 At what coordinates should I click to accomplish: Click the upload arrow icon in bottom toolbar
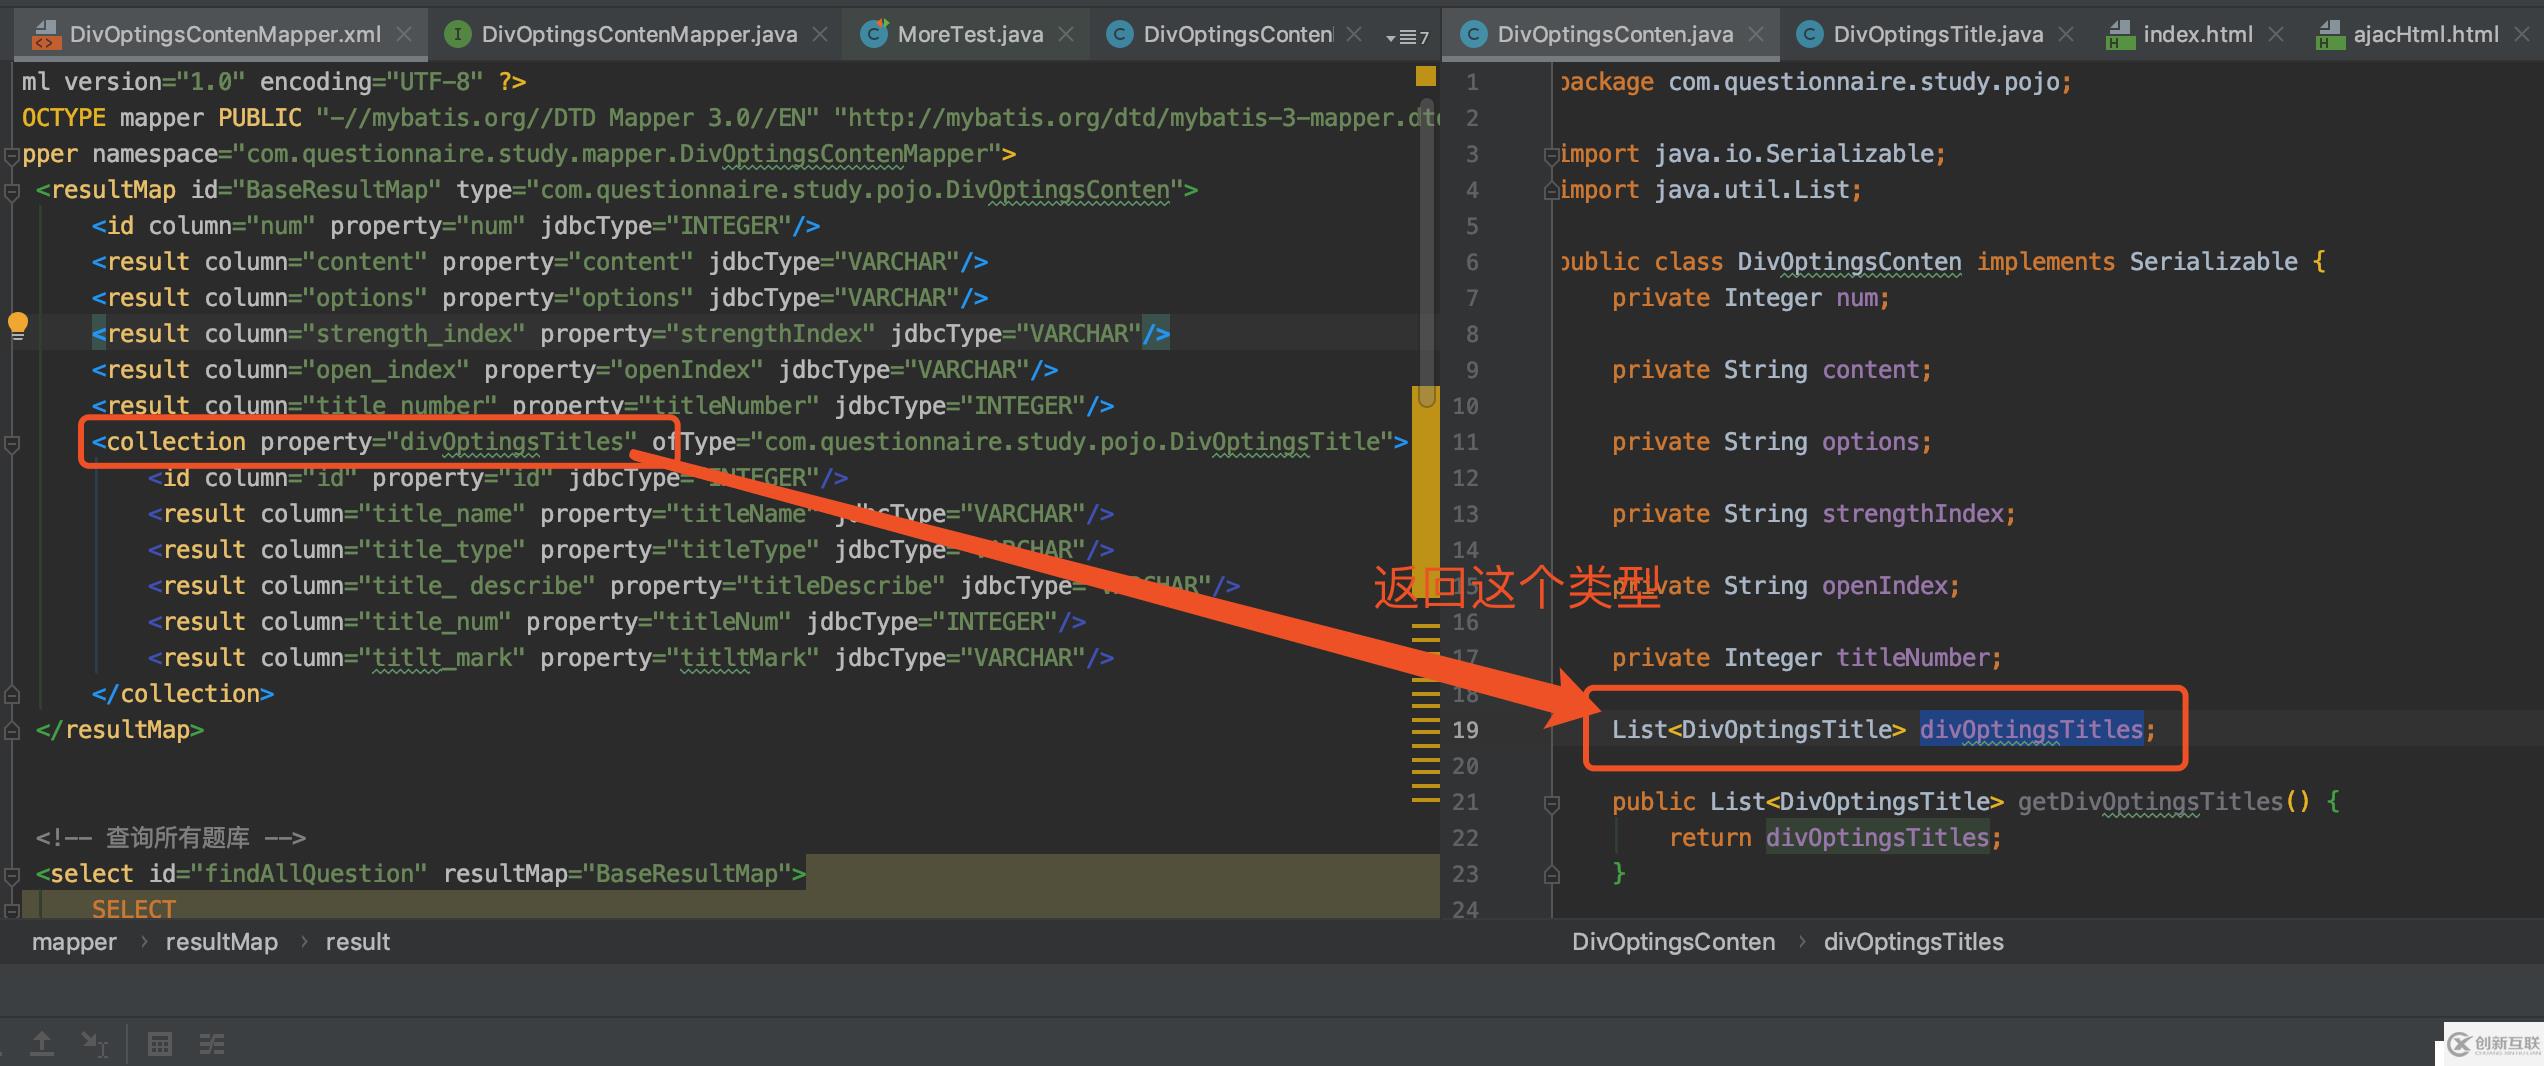(x=42, y=1044)
